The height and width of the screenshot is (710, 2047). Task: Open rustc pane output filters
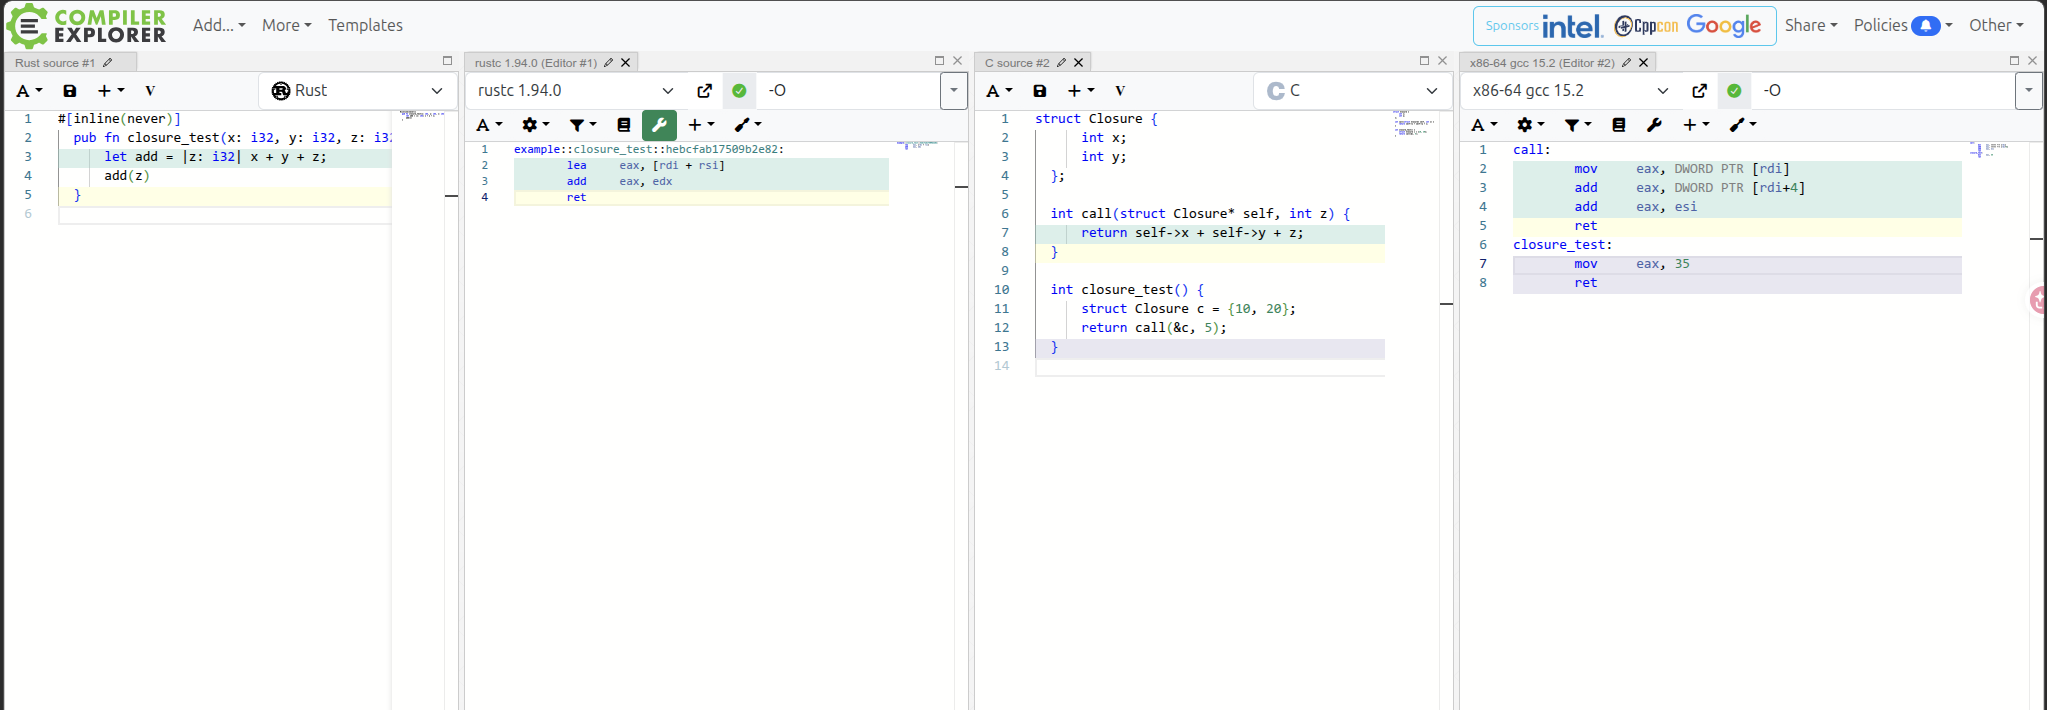coord(583,125)
